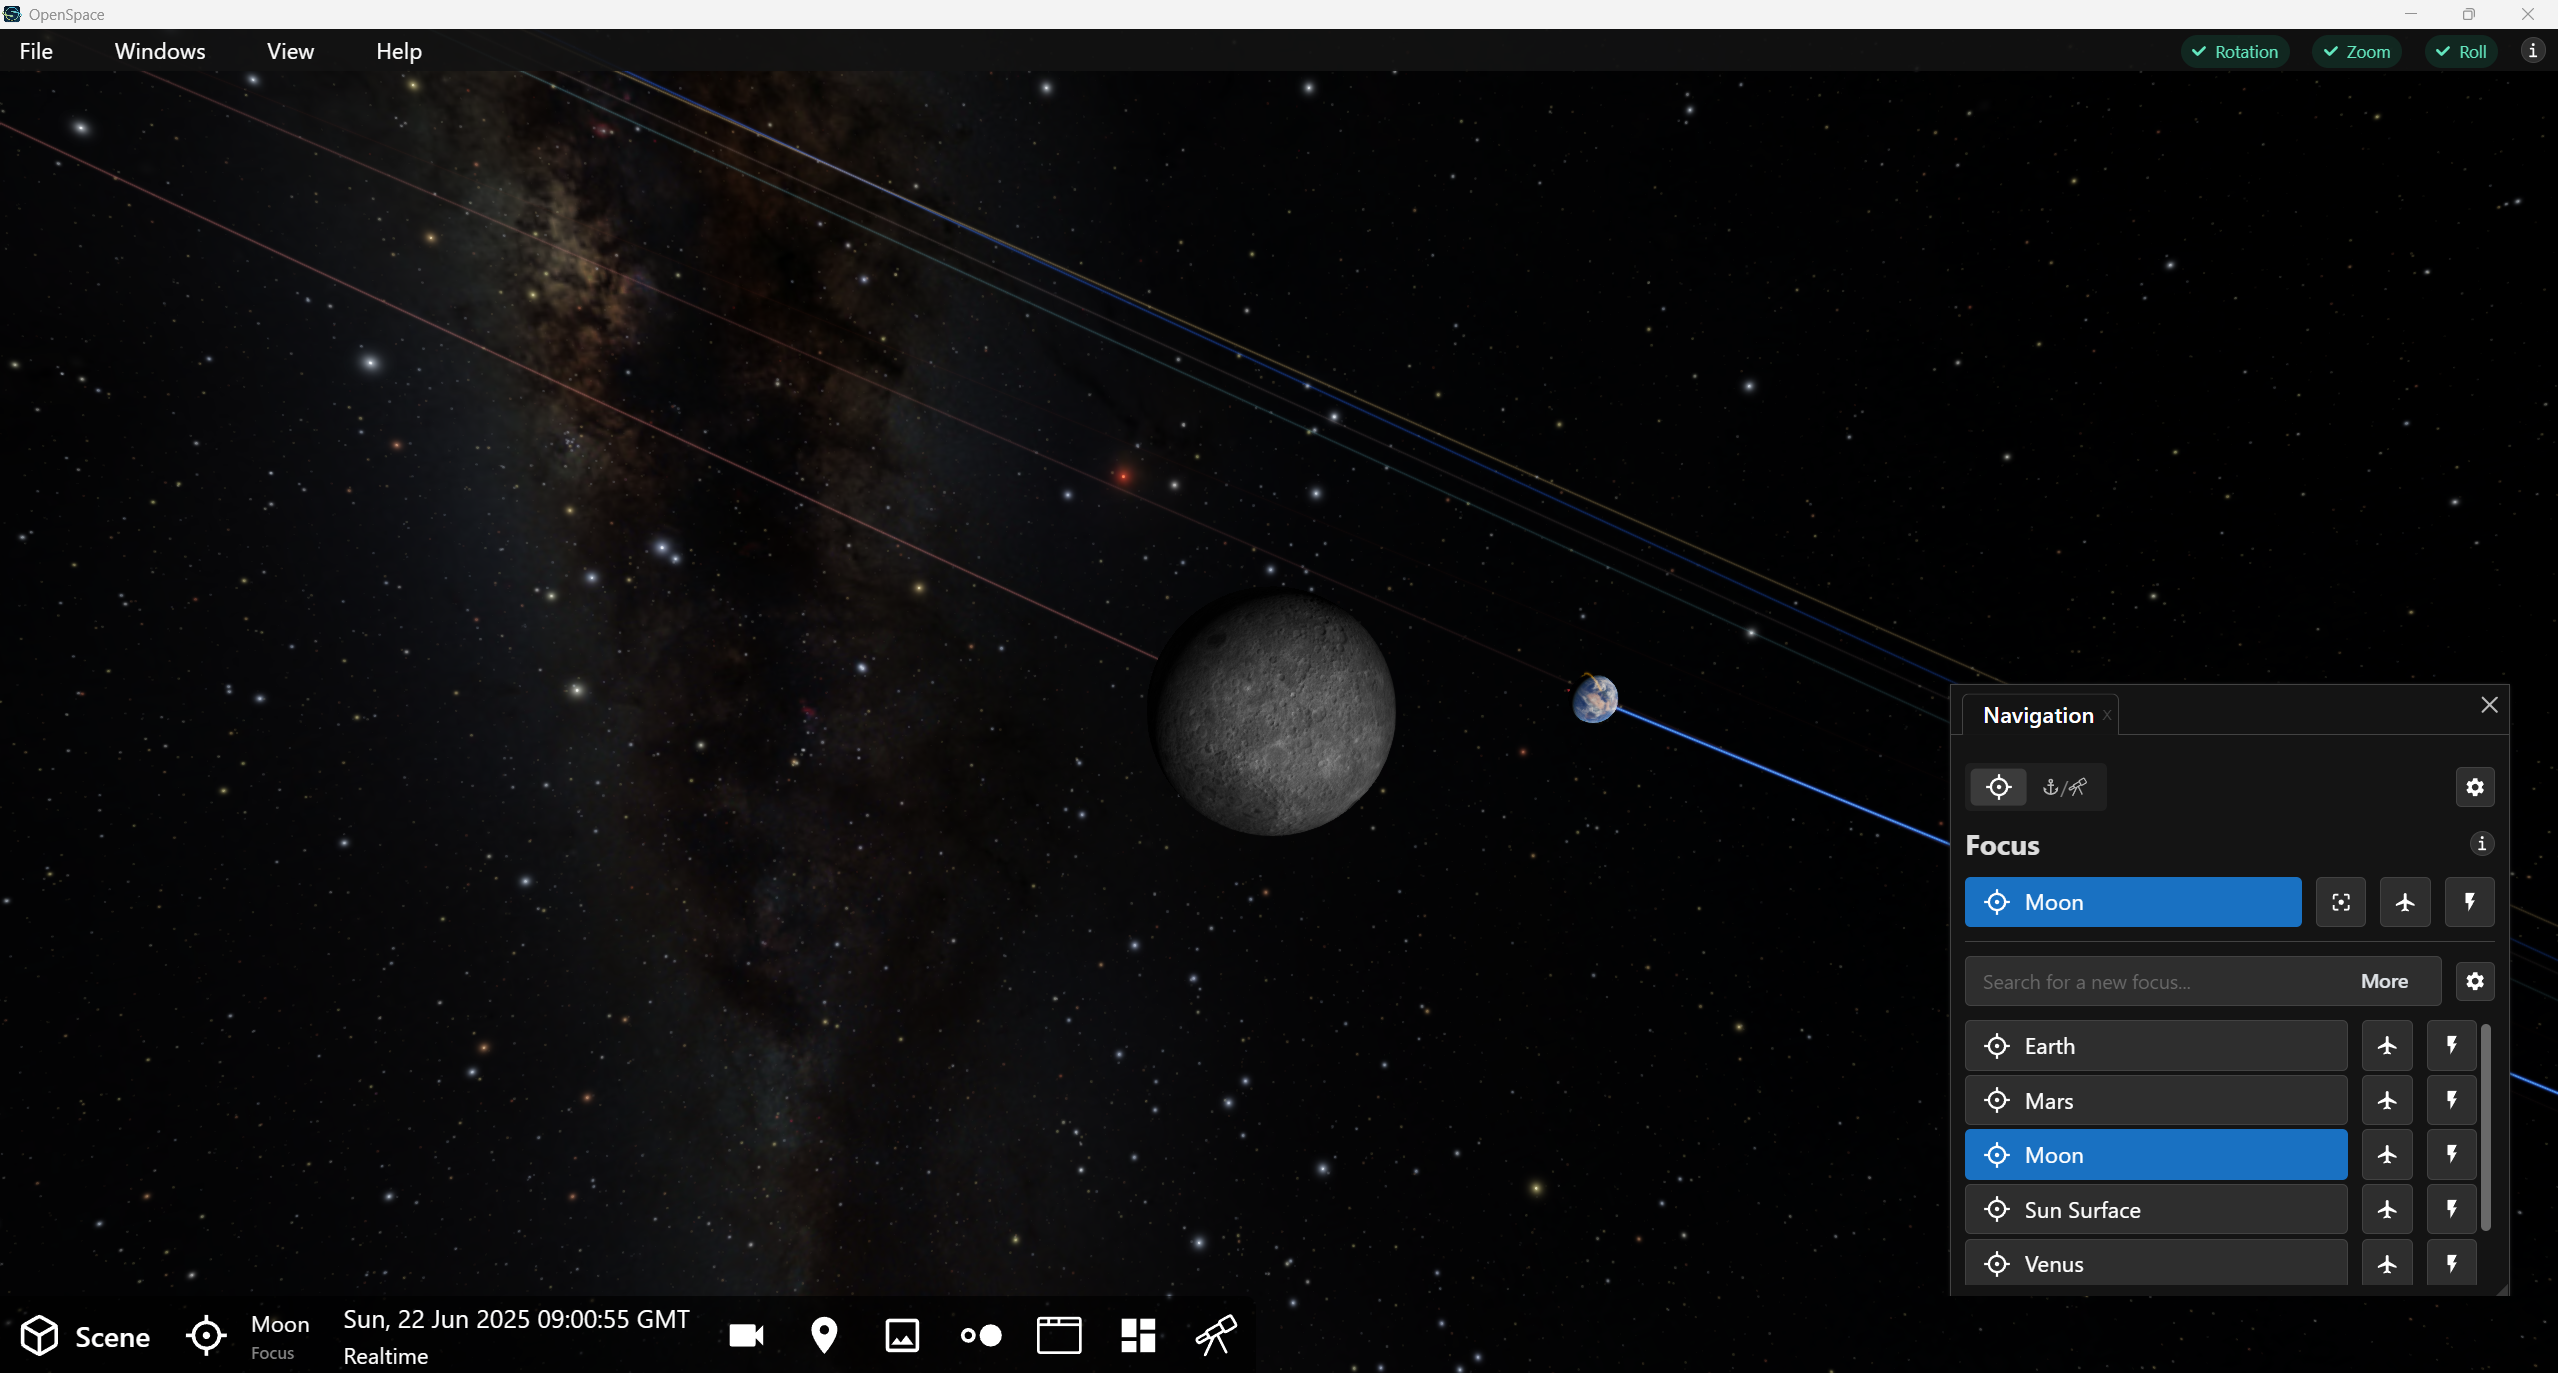
Task: Click the blue Moon current focus button
Action: point(2133,902)
